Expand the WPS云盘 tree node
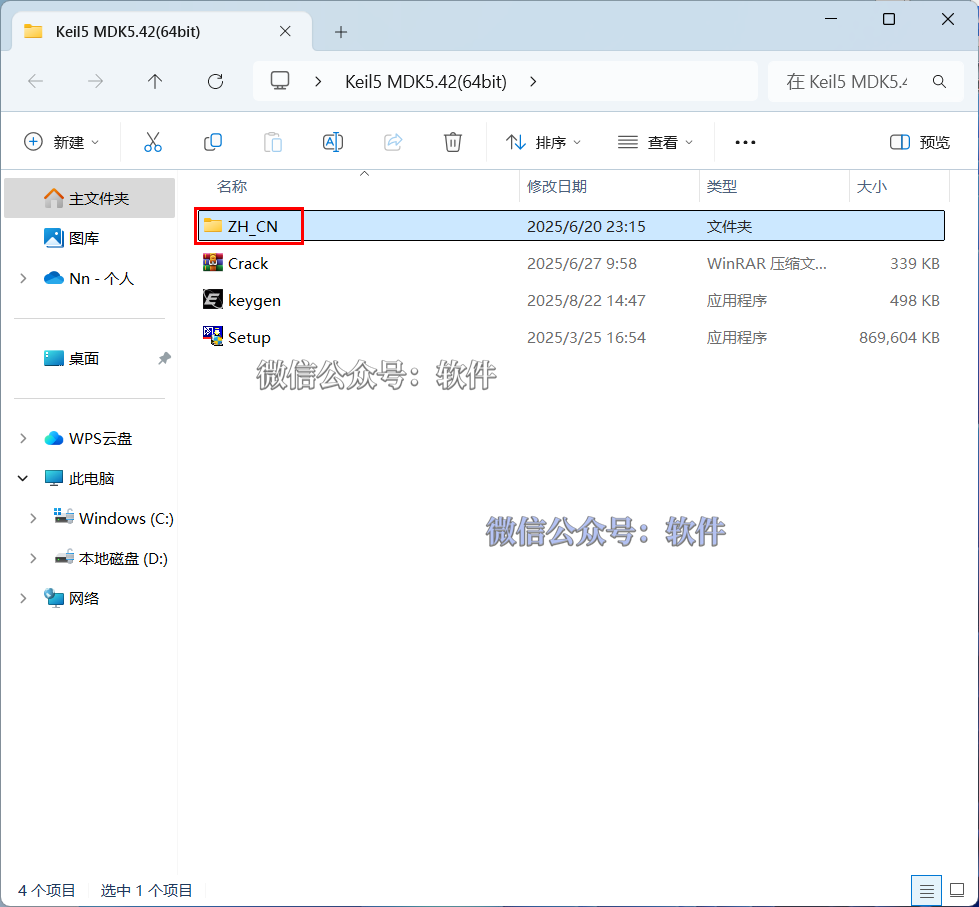This screenshot has width=979, height=907. (23, 438)
